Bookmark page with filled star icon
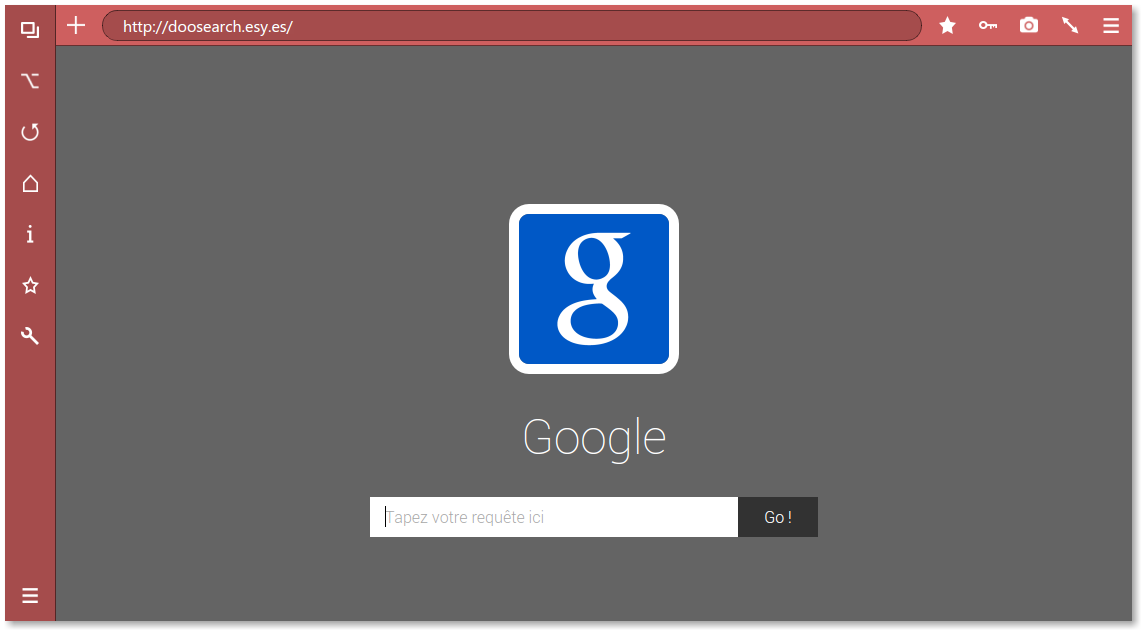 [947, 26]
